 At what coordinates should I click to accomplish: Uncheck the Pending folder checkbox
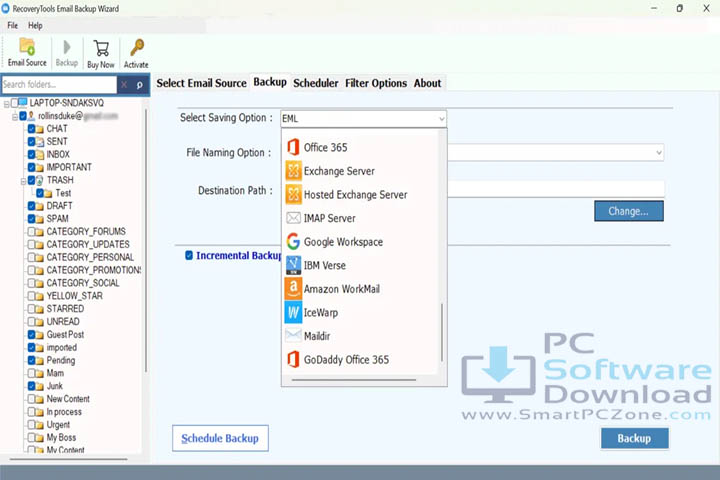click(31, 360)
